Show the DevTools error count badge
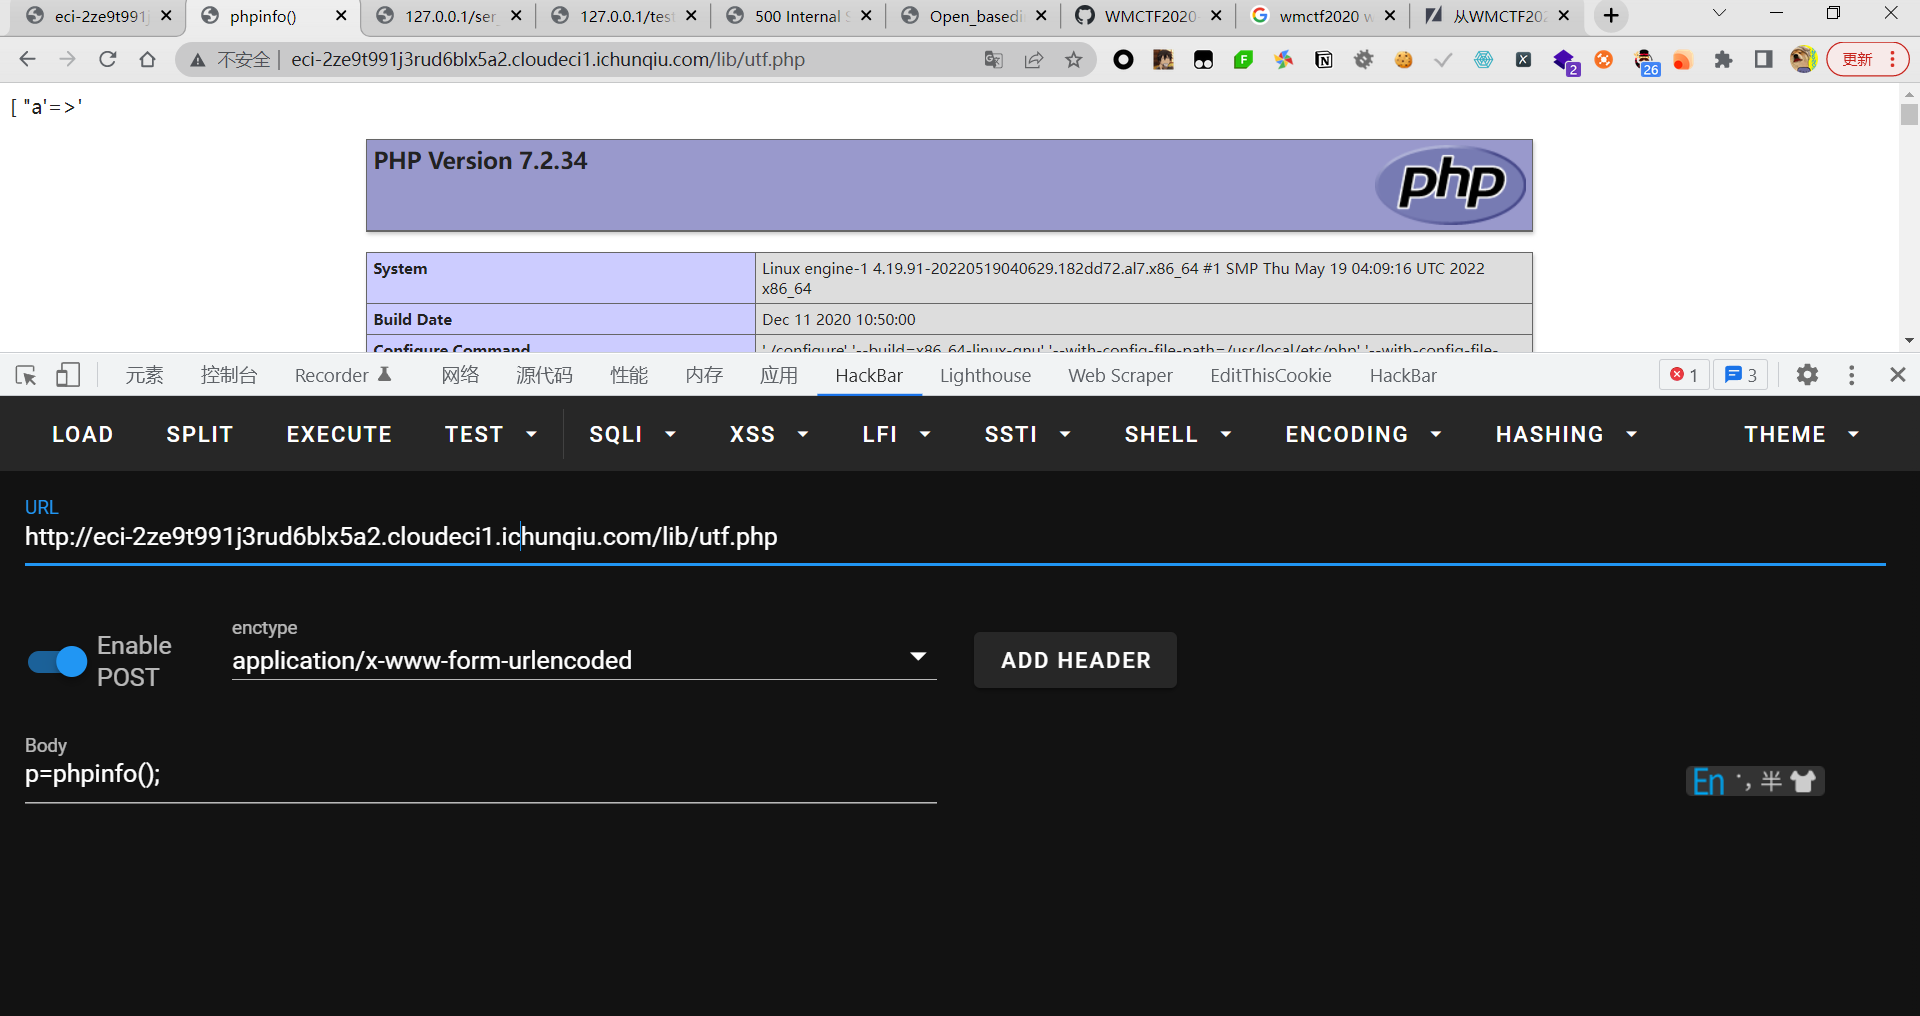The height and width of the screenshot is (1016, 1920). coord(1684,375)
